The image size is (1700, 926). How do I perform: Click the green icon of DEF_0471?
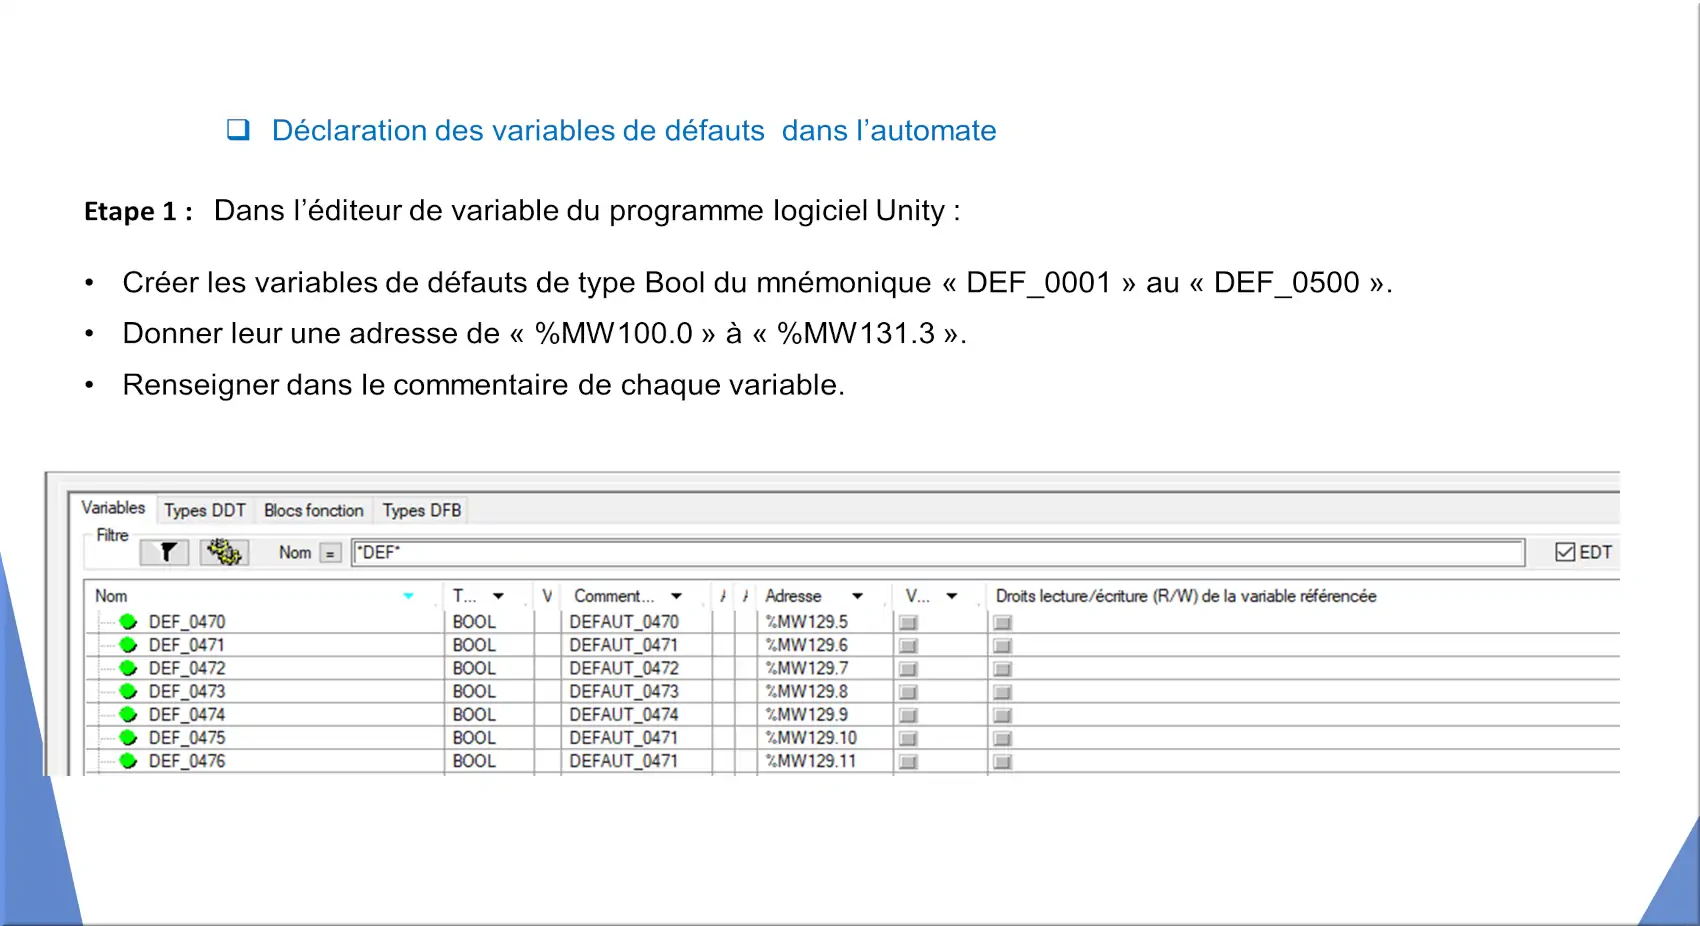click(128, 645)
